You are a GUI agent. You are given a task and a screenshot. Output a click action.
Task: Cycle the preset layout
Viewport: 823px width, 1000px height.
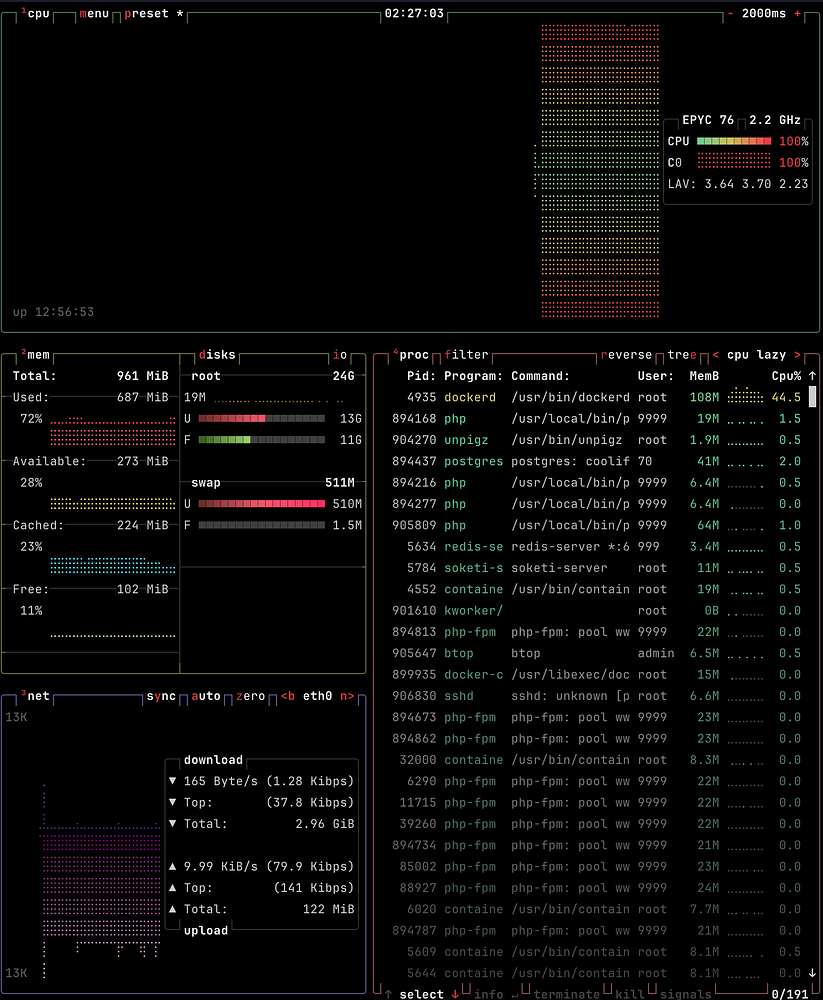(x=153, y=13)
